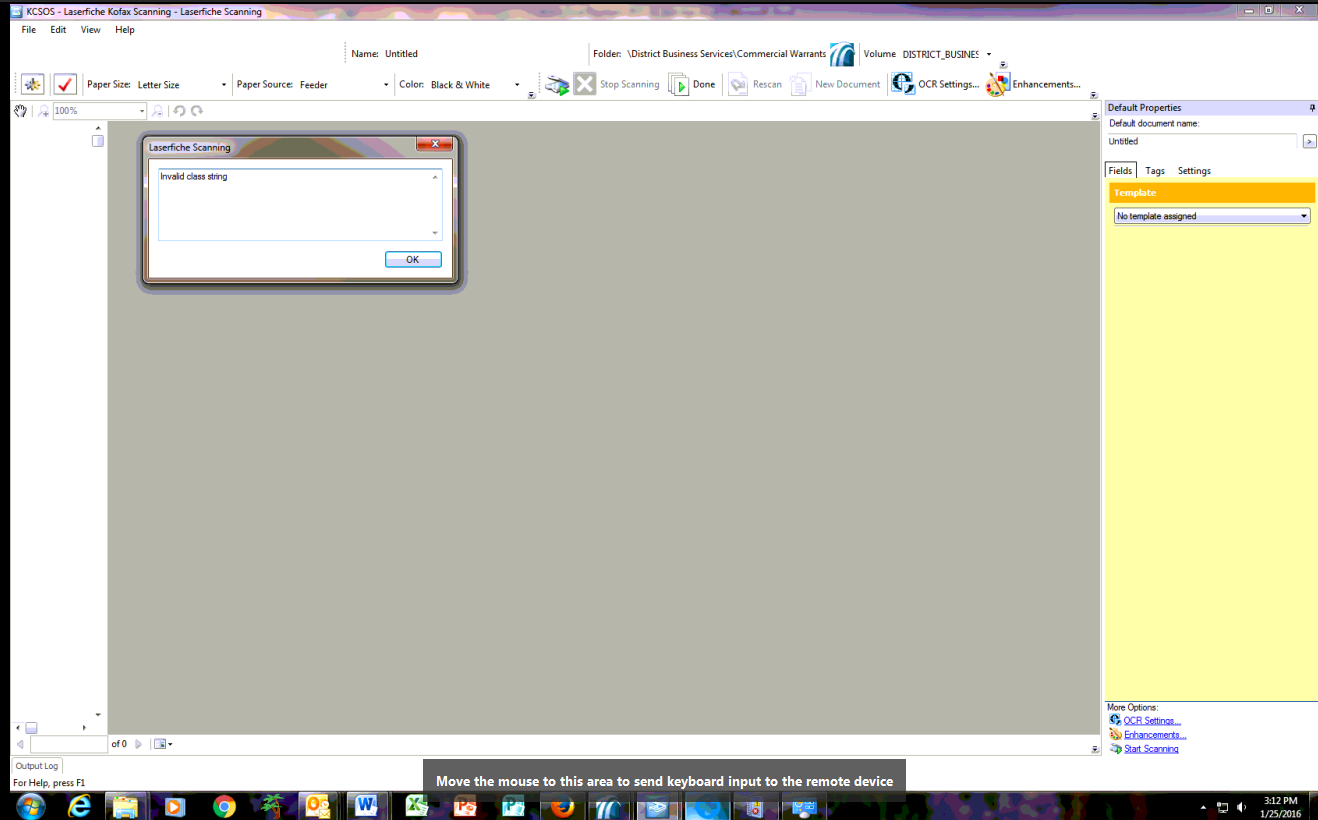Click the OCR Settings link under More Options
Image resolution: width=1318 pixels, height=820 pixels.
click(1152, 721)
